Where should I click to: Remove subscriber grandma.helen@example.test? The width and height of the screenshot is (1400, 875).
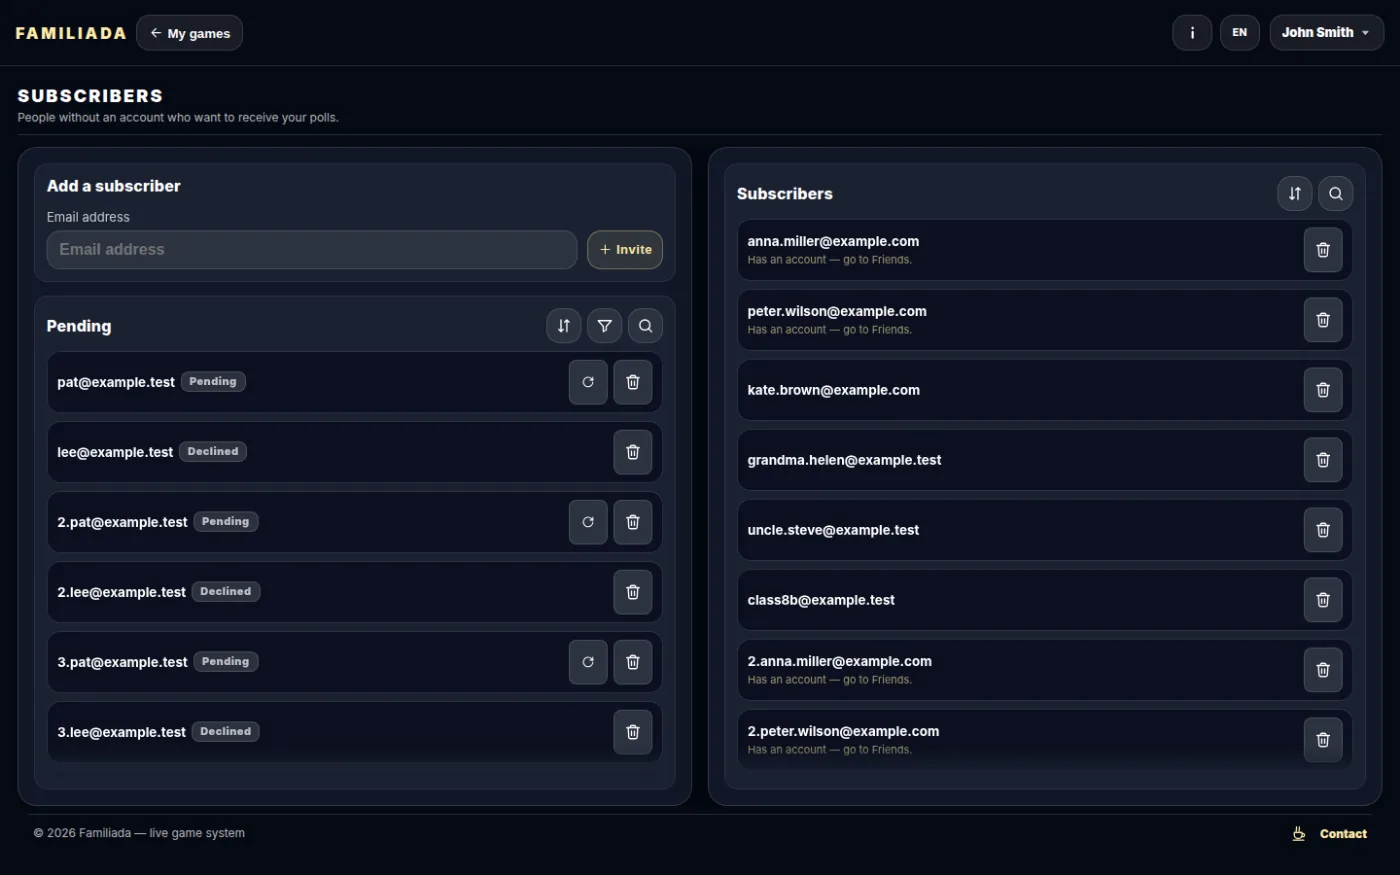pos(1323,460)
